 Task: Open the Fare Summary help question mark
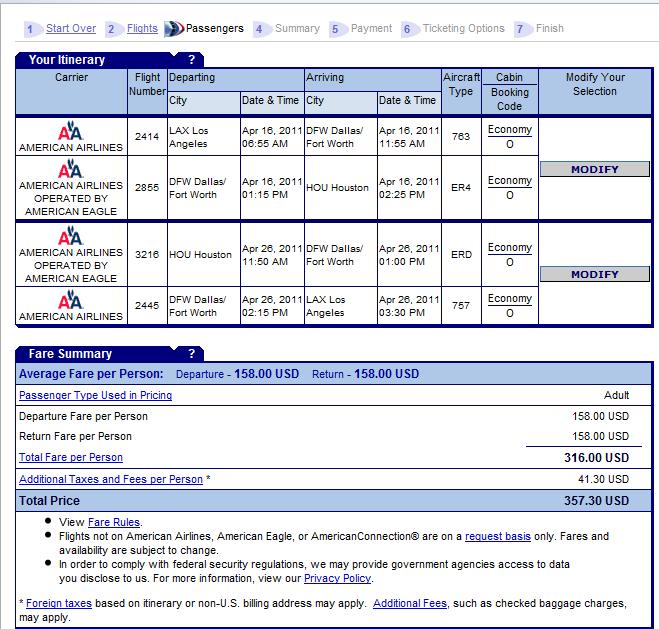(x=192, y=354)
